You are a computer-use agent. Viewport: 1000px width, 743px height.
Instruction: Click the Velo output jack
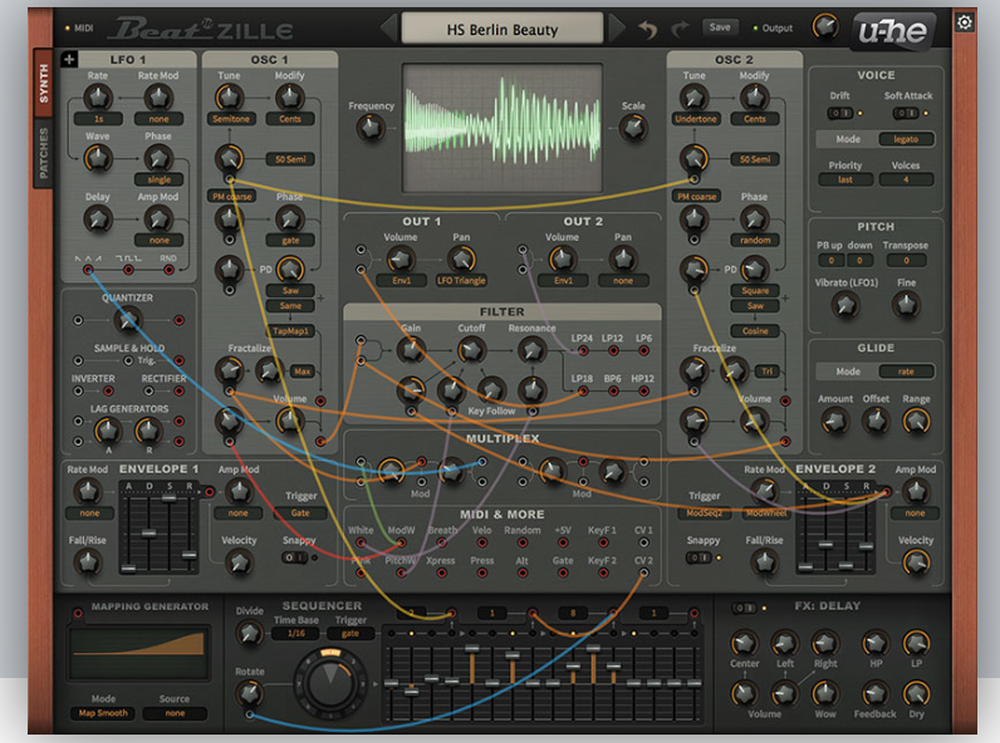(x=482, y=543)
